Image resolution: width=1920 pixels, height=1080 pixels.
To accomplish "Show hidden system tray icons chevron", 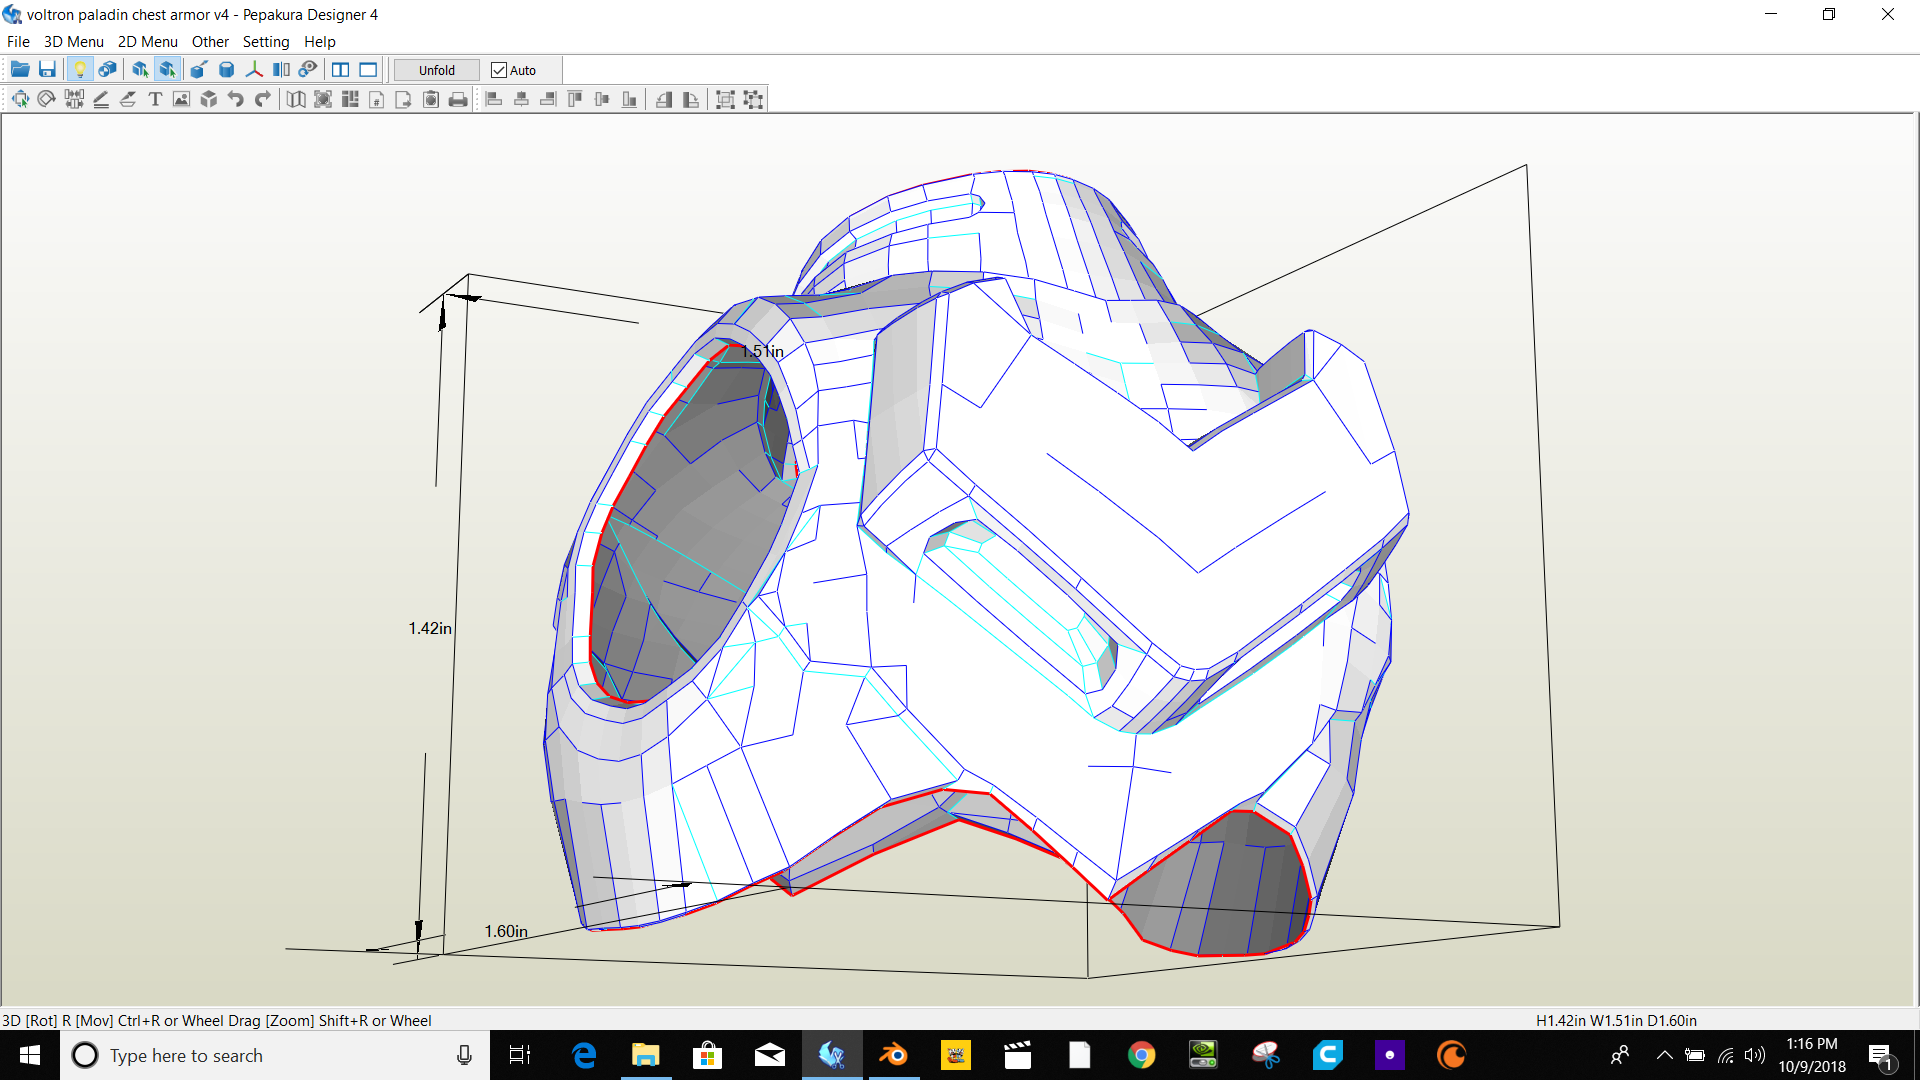I will (1664, 1055).
